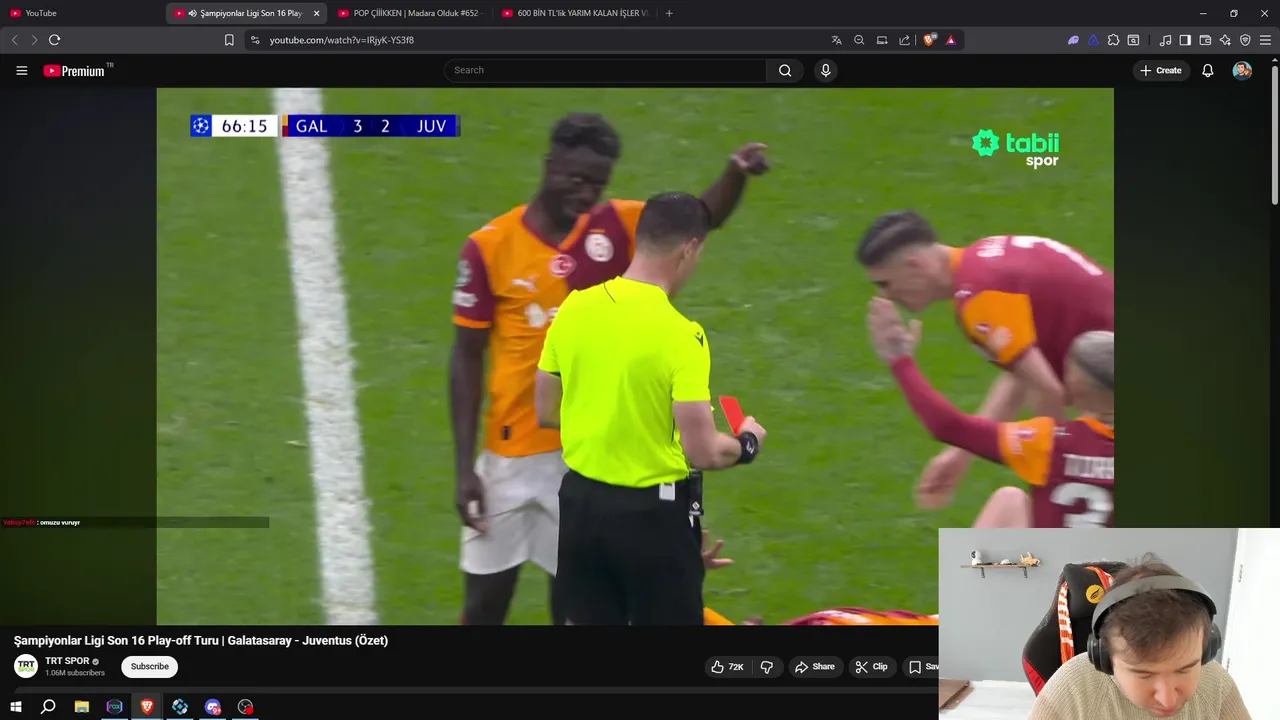Dislike the video
The width and height of the screenshot is (1280, 720).
(x=767, y=667)
